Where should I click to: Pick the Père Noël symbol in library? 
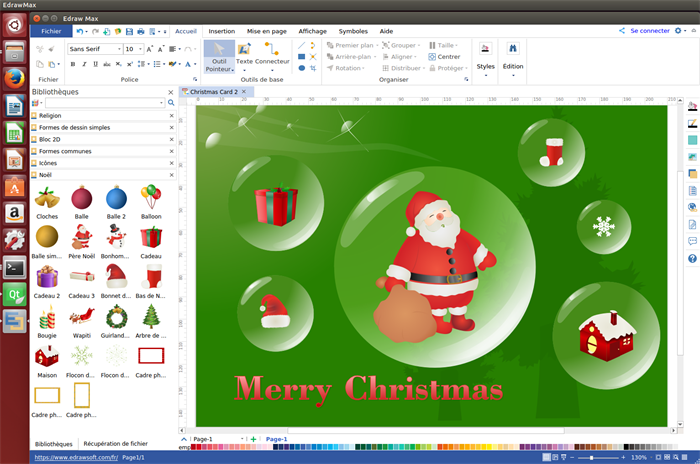click(x=82, y=242)
